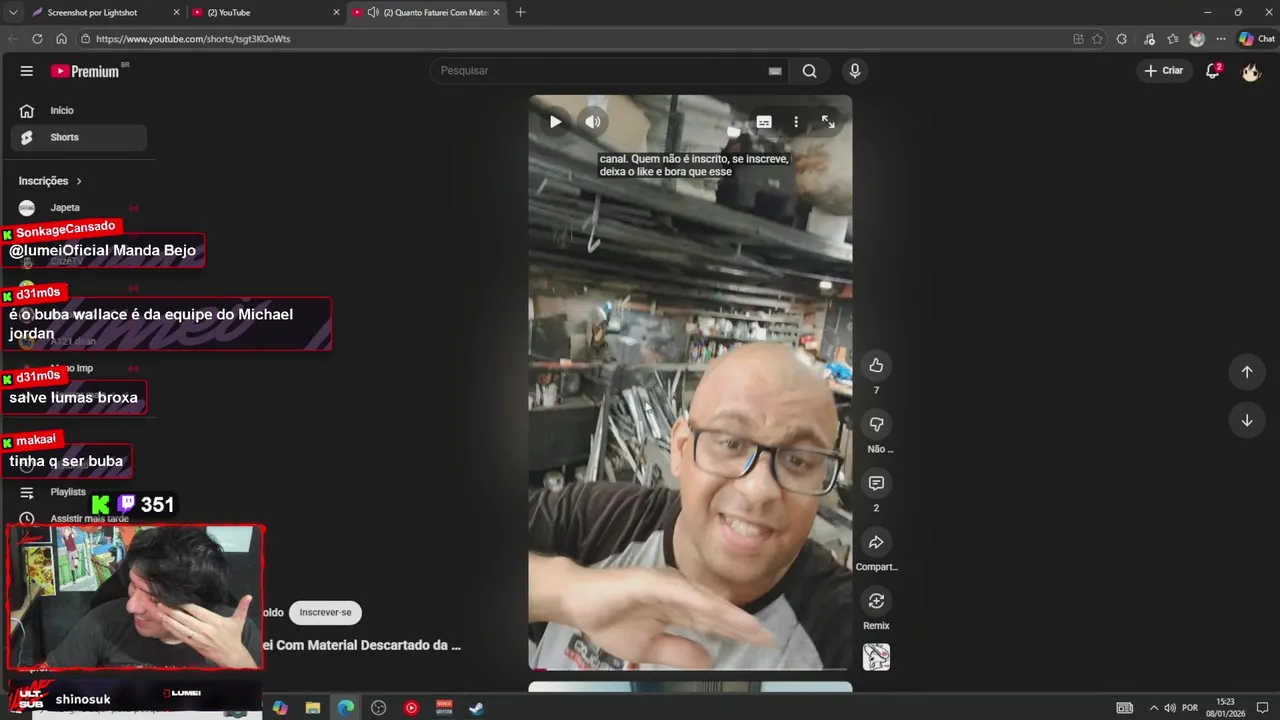Toggle captions on the Short
Screen dimensions: 1280x720
[x=764, y=122]
